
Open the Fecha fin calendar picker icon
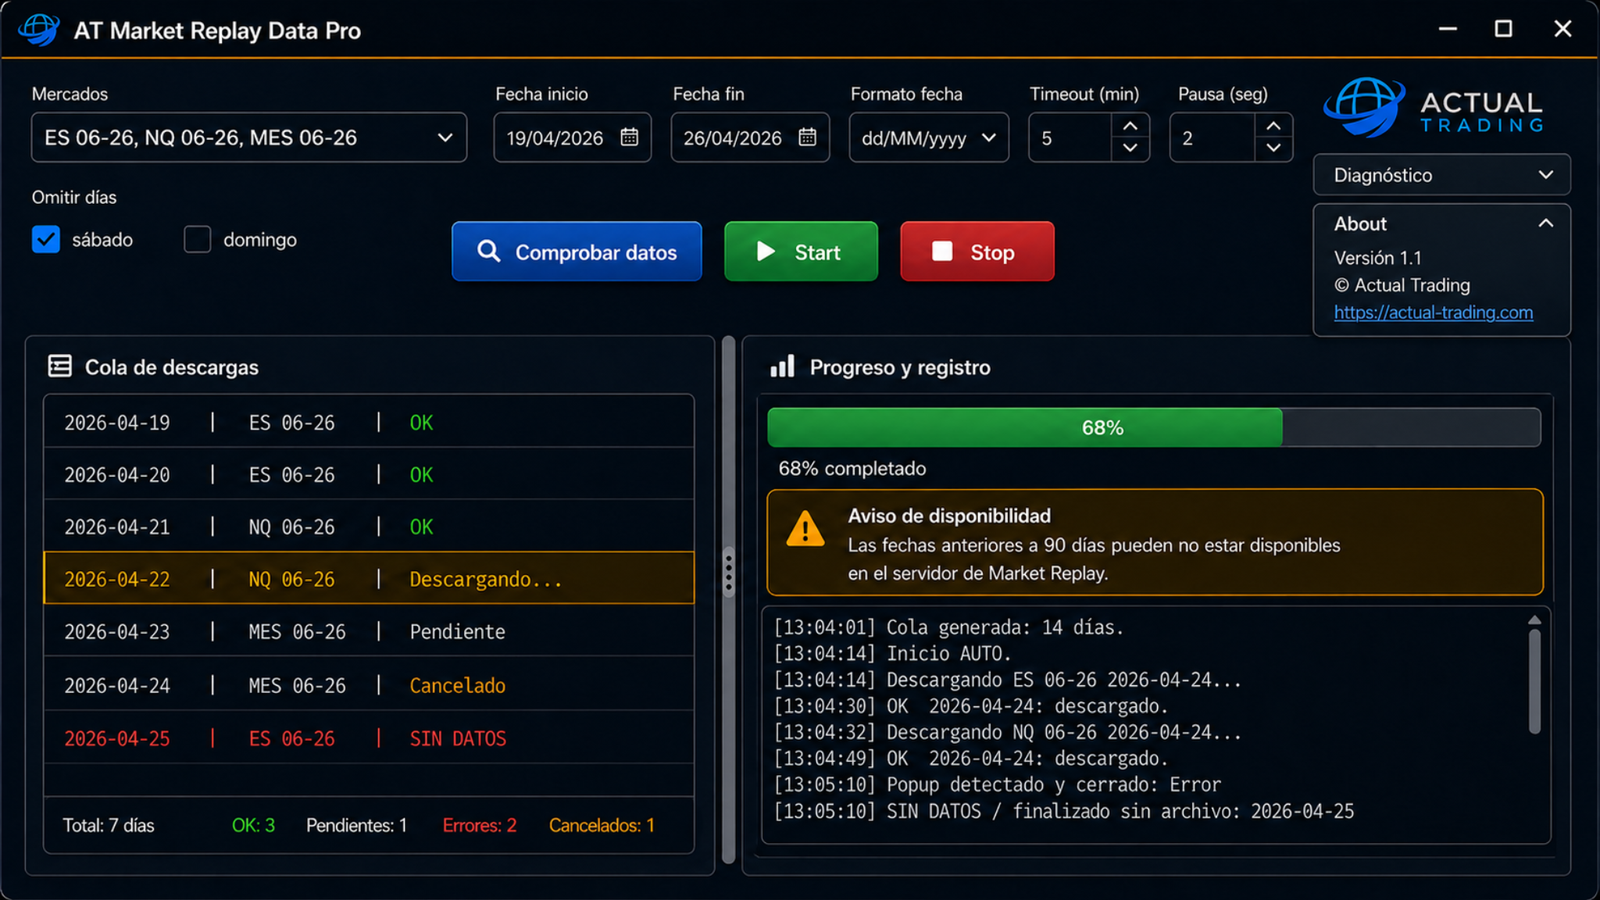[x=807, y=137]
